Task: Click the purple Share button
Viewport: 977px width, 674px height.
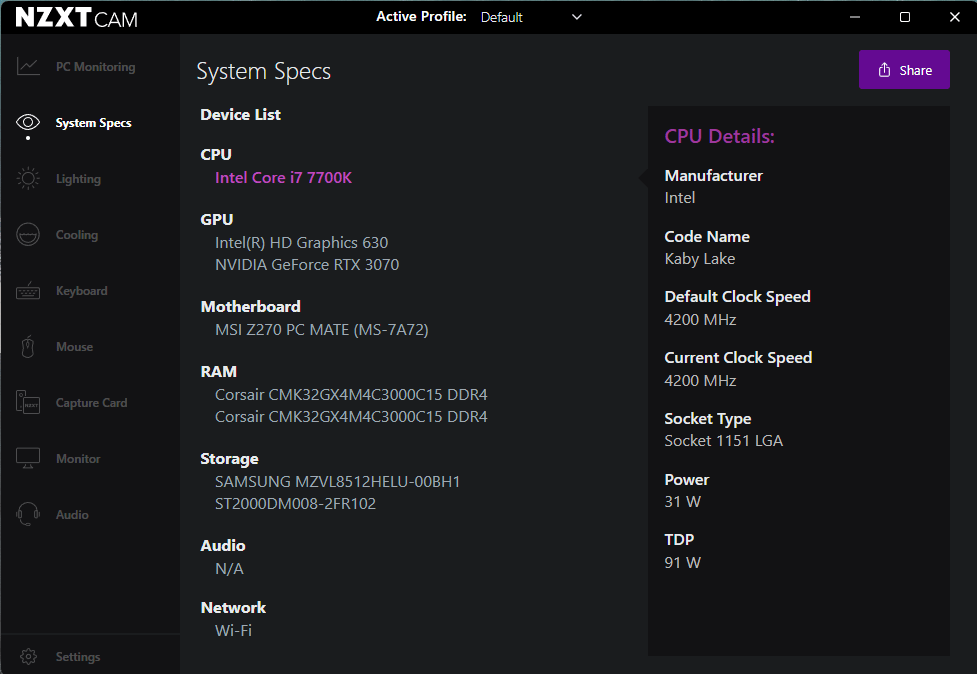Action: tap(904, 70)
